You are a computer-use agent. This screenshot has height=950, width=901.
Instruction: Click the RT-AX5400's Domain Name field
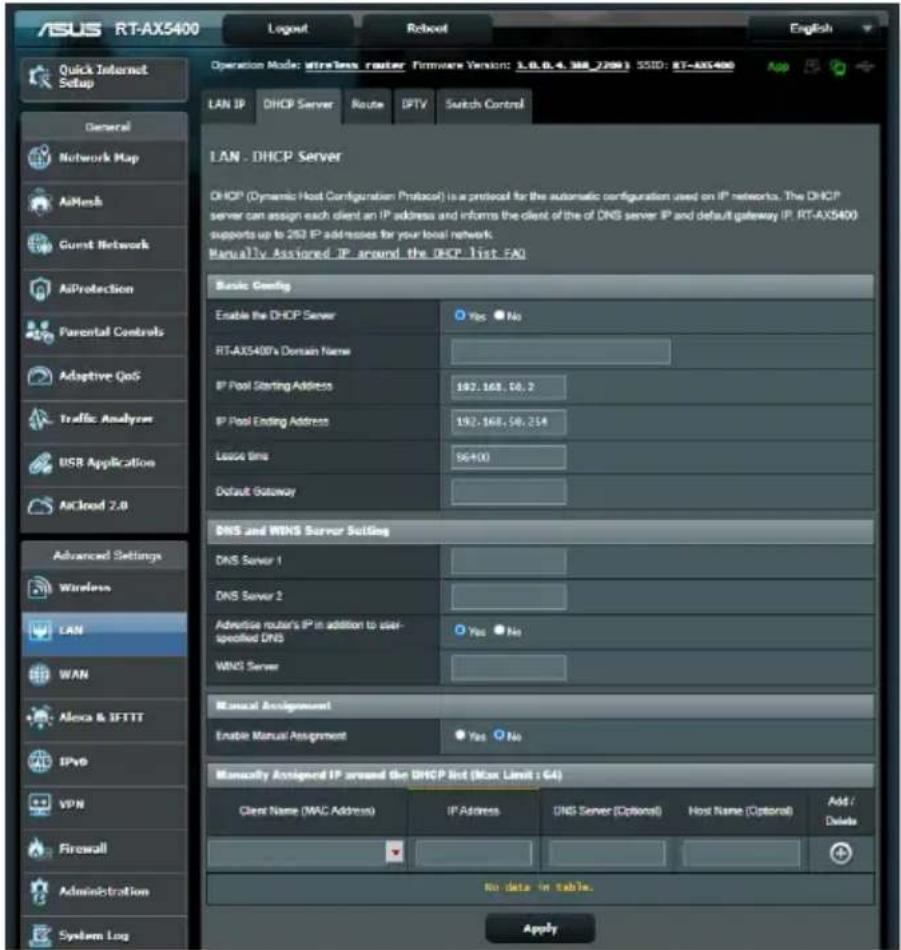[x=560, y=352]
